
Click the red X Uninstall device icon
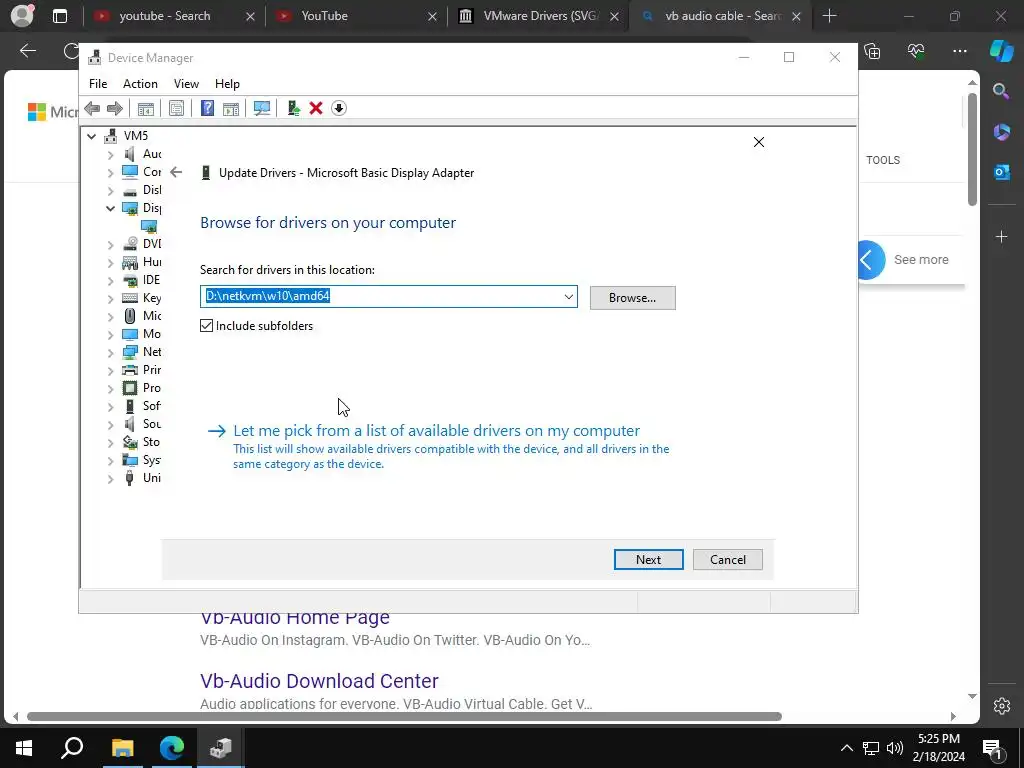pyautogui.click(x=316, y=108)
